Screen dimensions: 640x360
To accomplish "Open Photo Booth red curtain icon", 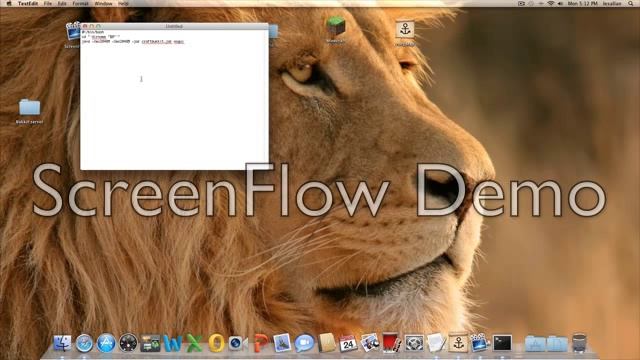I will [392, 343].
